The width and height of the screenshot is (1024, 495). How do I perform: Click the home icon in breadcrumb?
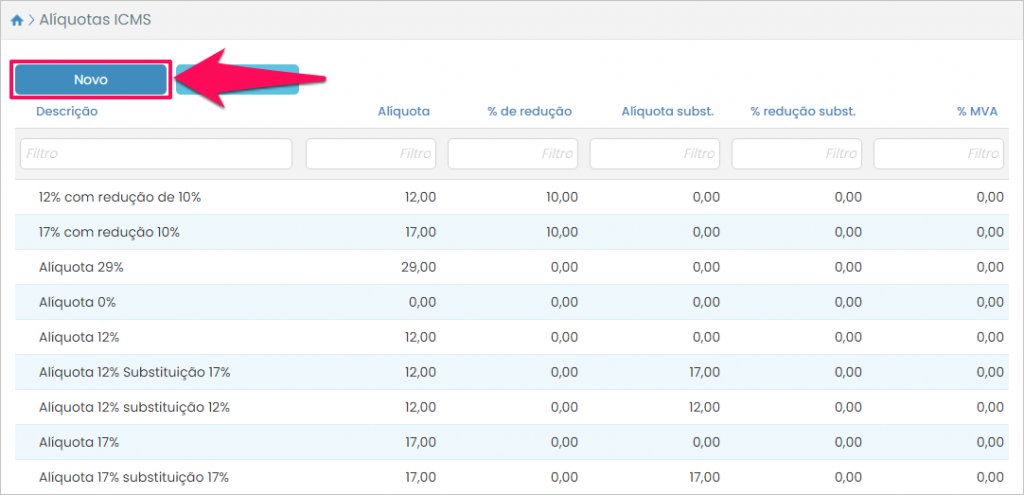coord(17,20)
